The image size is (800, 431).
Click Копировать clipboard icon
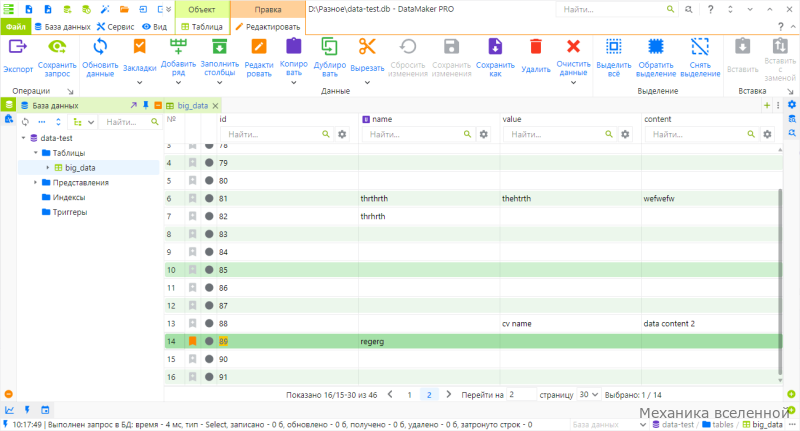click(x=293, y=46)
